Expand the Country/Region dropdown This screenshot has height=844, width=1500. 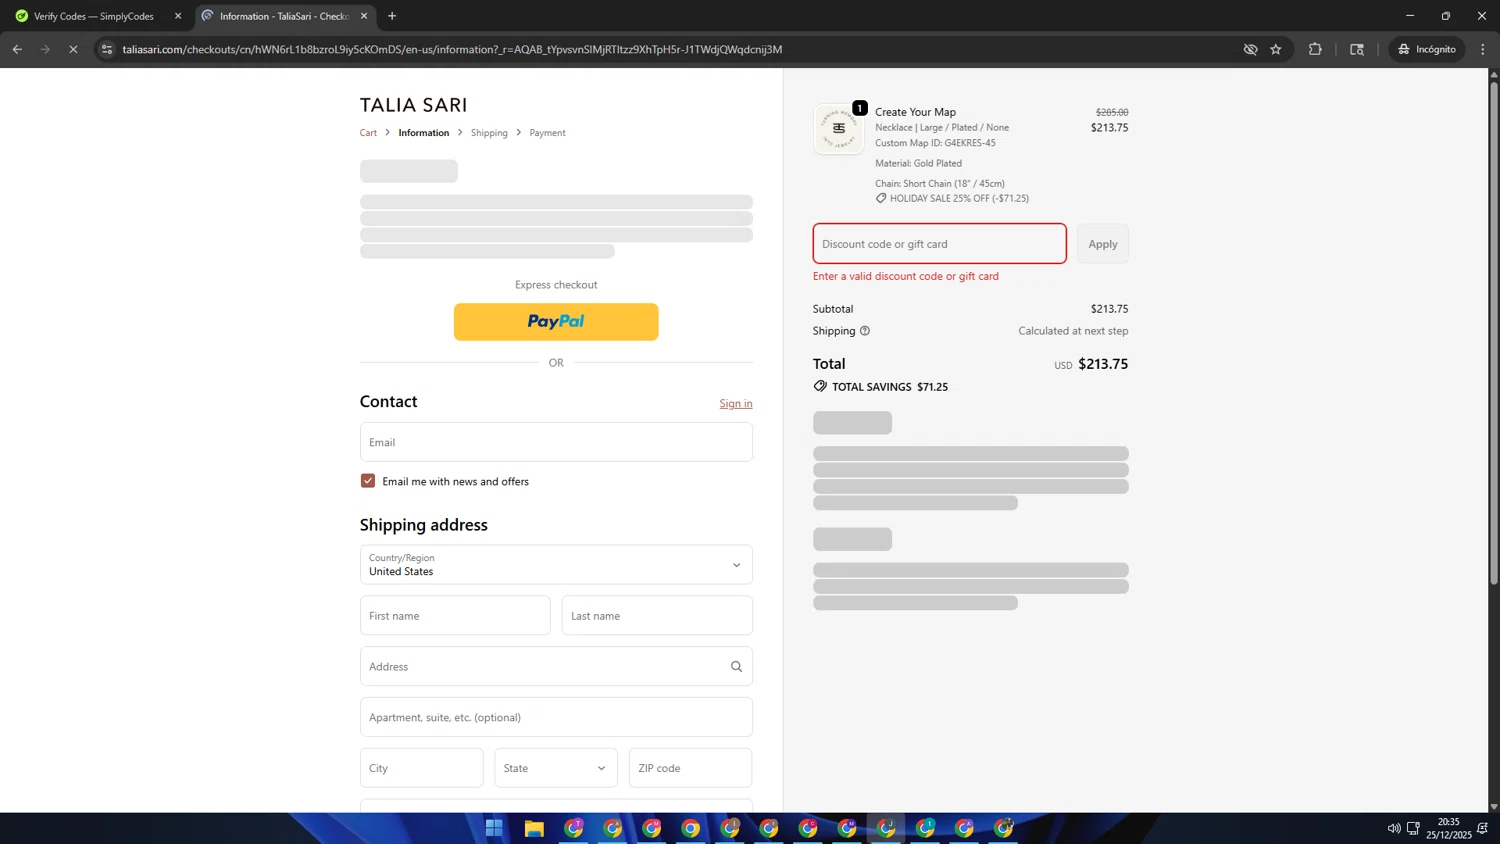pos(556,565)
